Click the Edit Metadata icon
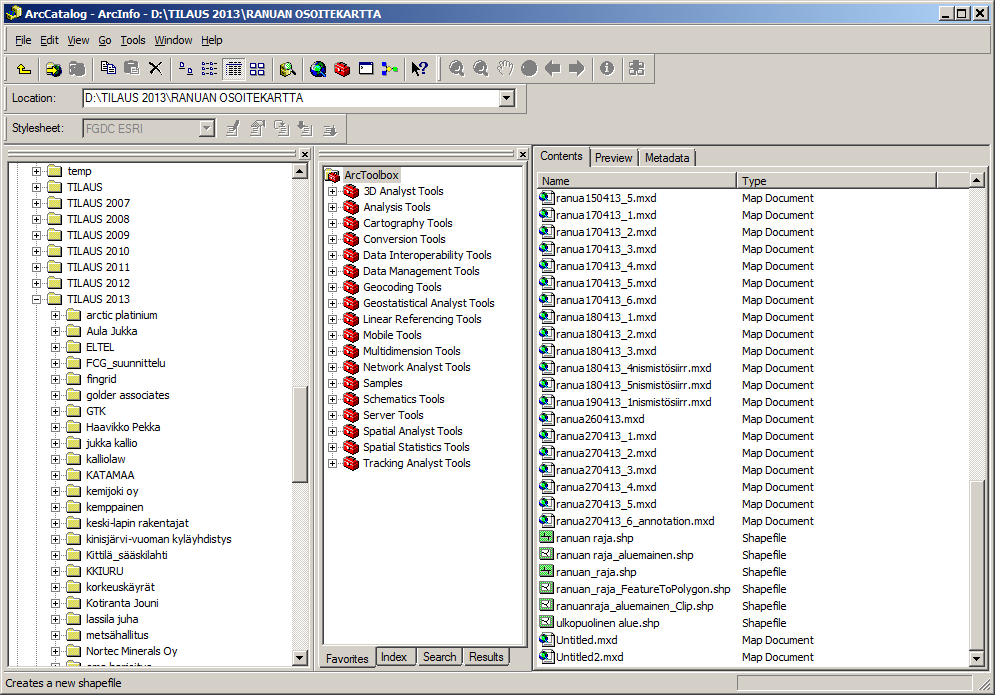Screen dimensions: 995x695 pyautogui.click(x=233, y=129)
